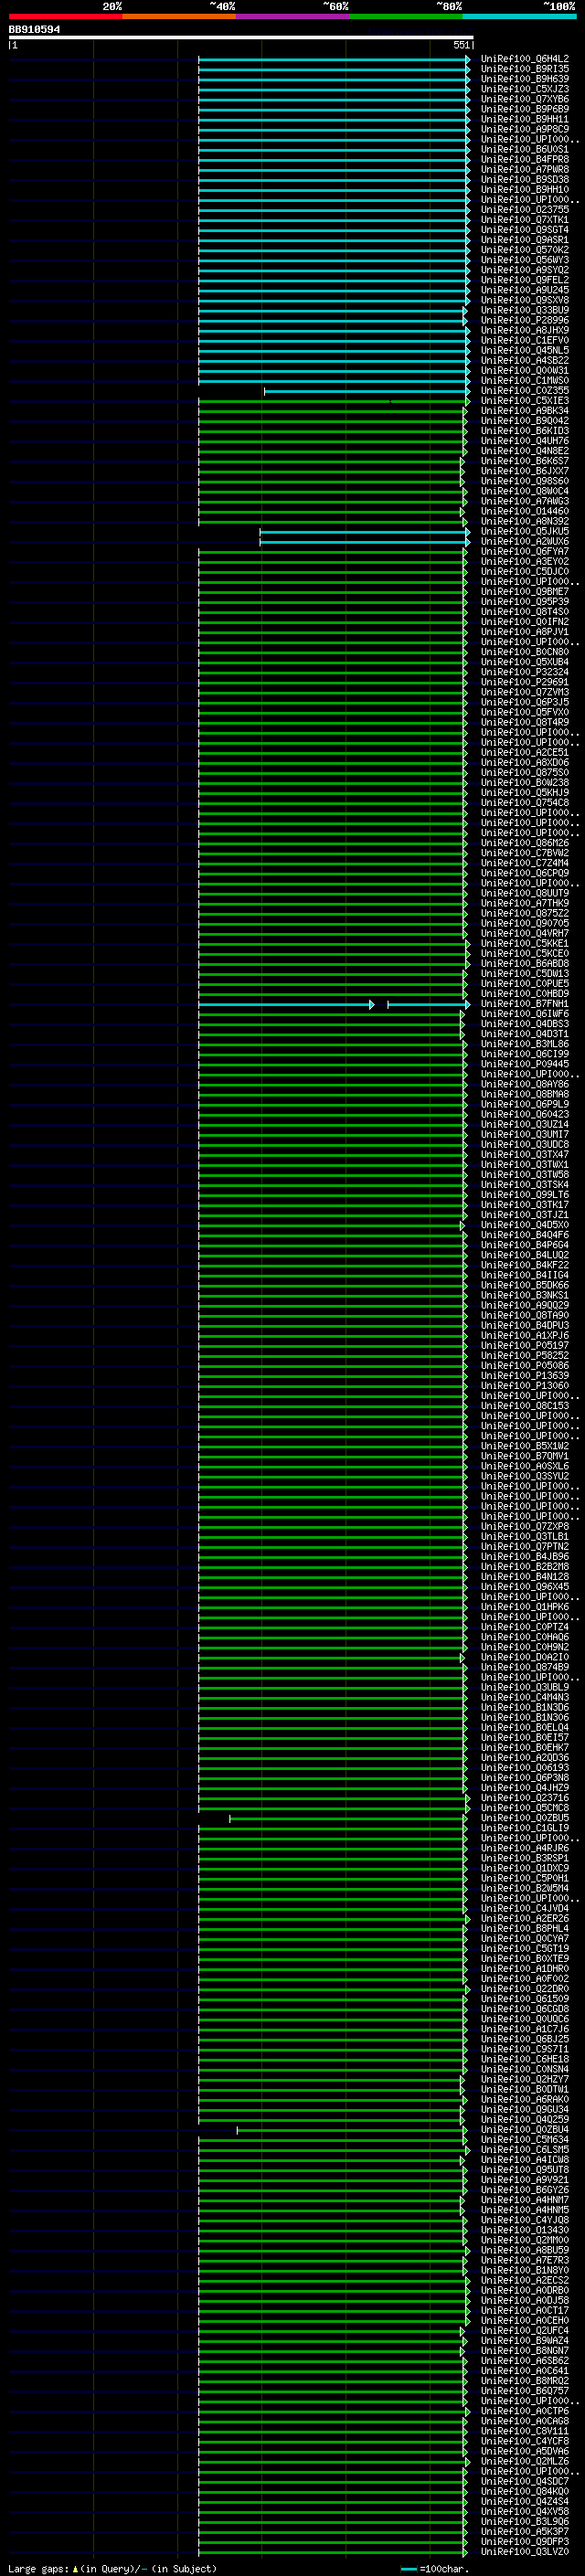Click hit label UniRef100_P29691
Image resolution: width=585 pixels, height=2576 pixels.
click(524, 682)
